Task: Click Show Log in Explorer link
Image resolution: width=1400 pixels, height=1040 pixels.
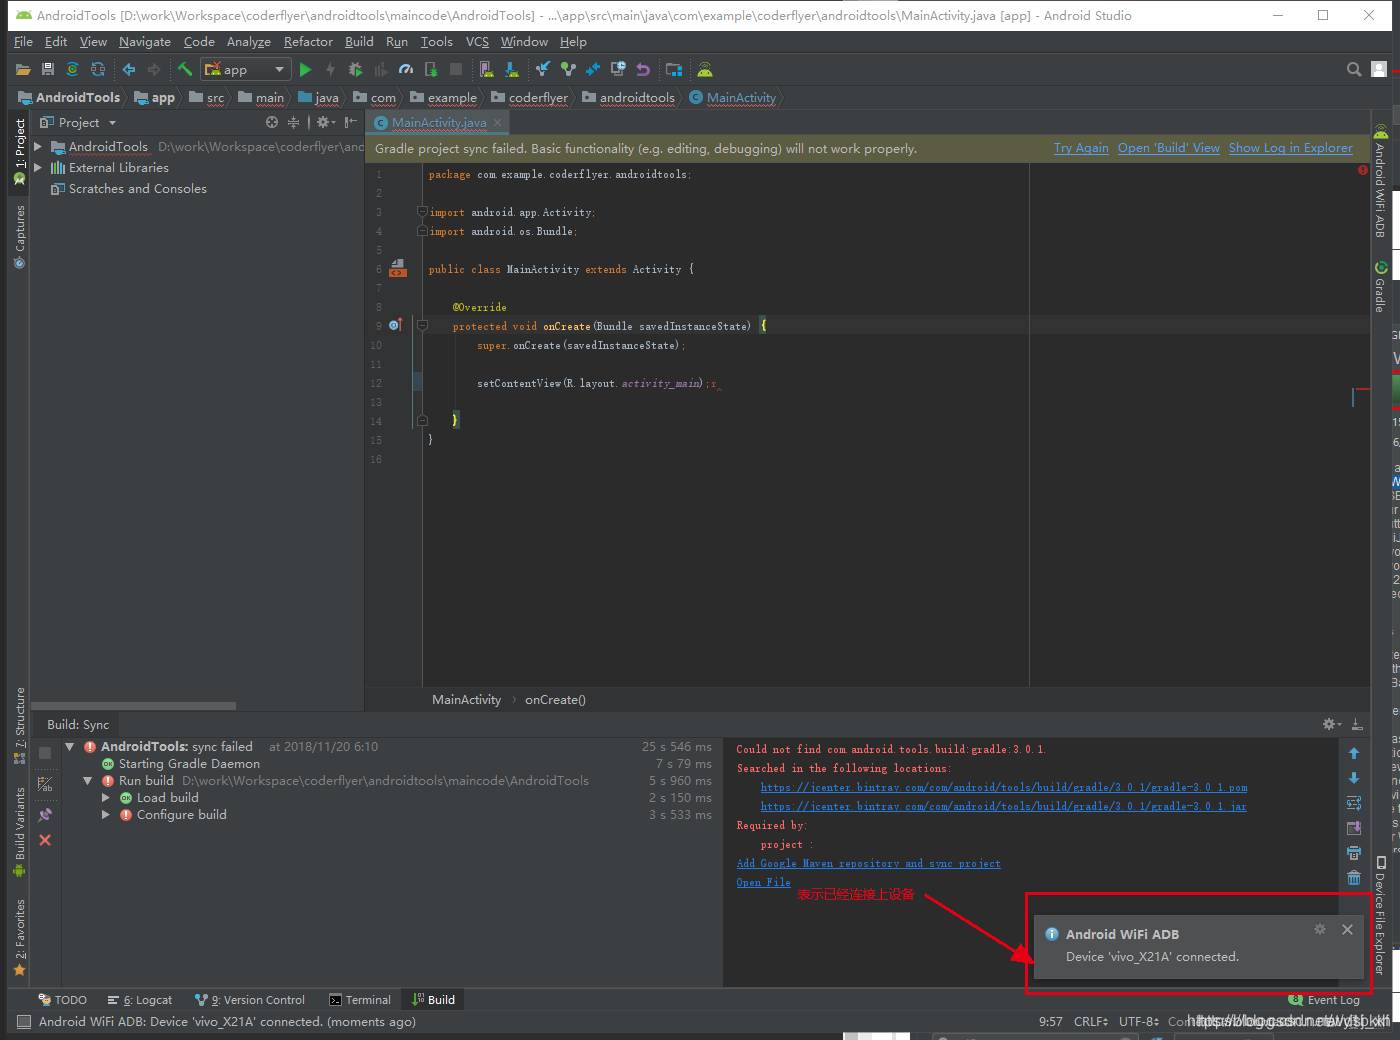Action: tap(1290, 148)
